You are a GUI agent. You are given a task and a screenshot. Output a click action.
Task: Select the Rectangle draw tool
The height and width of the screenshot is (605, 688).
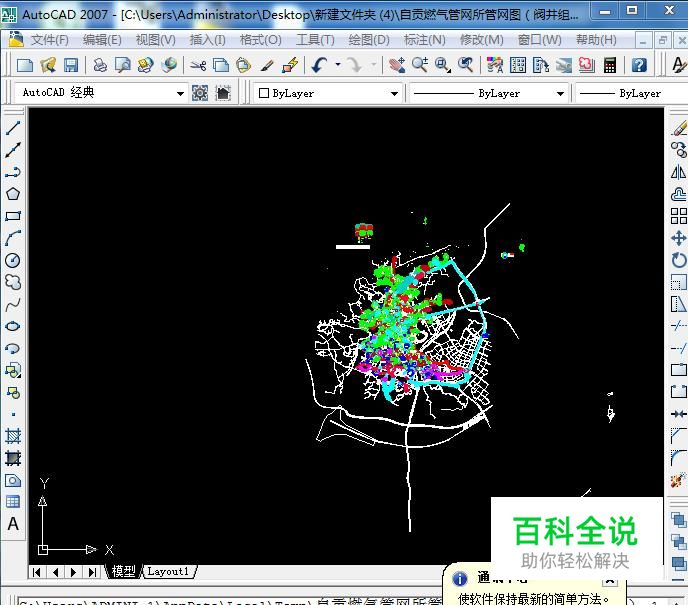tap(13, 216)
